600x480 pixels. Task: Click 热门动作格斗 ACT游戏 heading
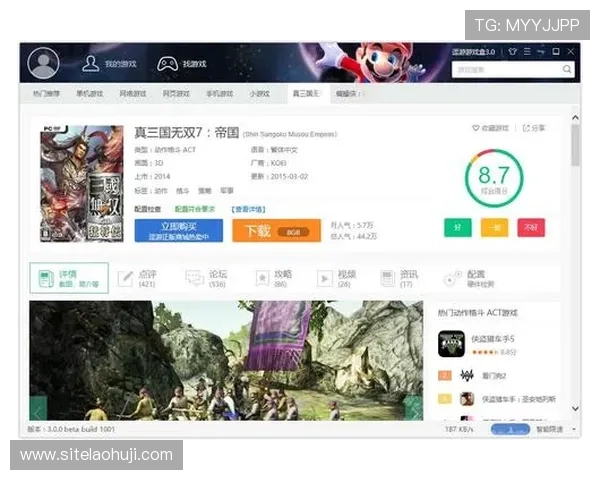[478, 313]
